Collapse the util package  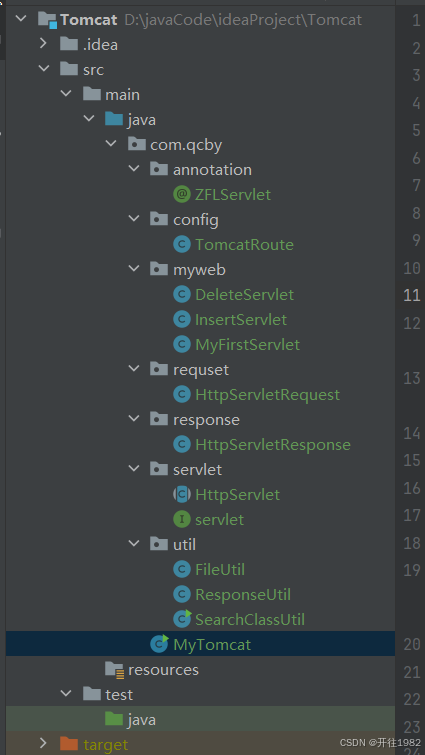pos(133,544)
